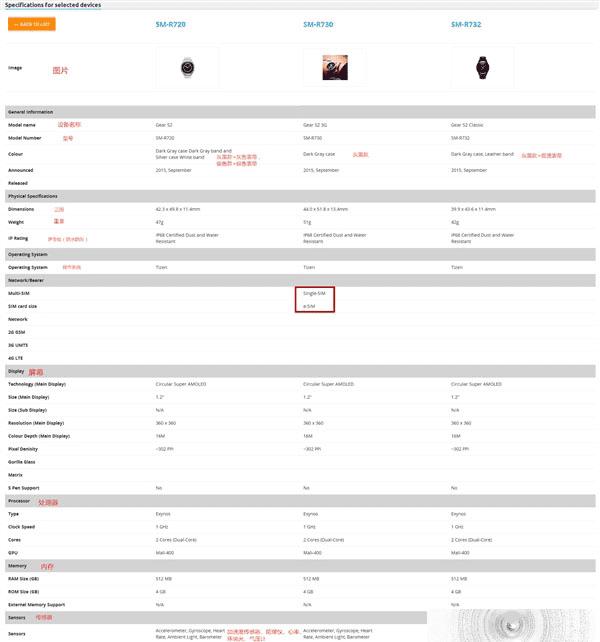Select the '4 GB' ROM value for SM-R730

pos(308,592)
